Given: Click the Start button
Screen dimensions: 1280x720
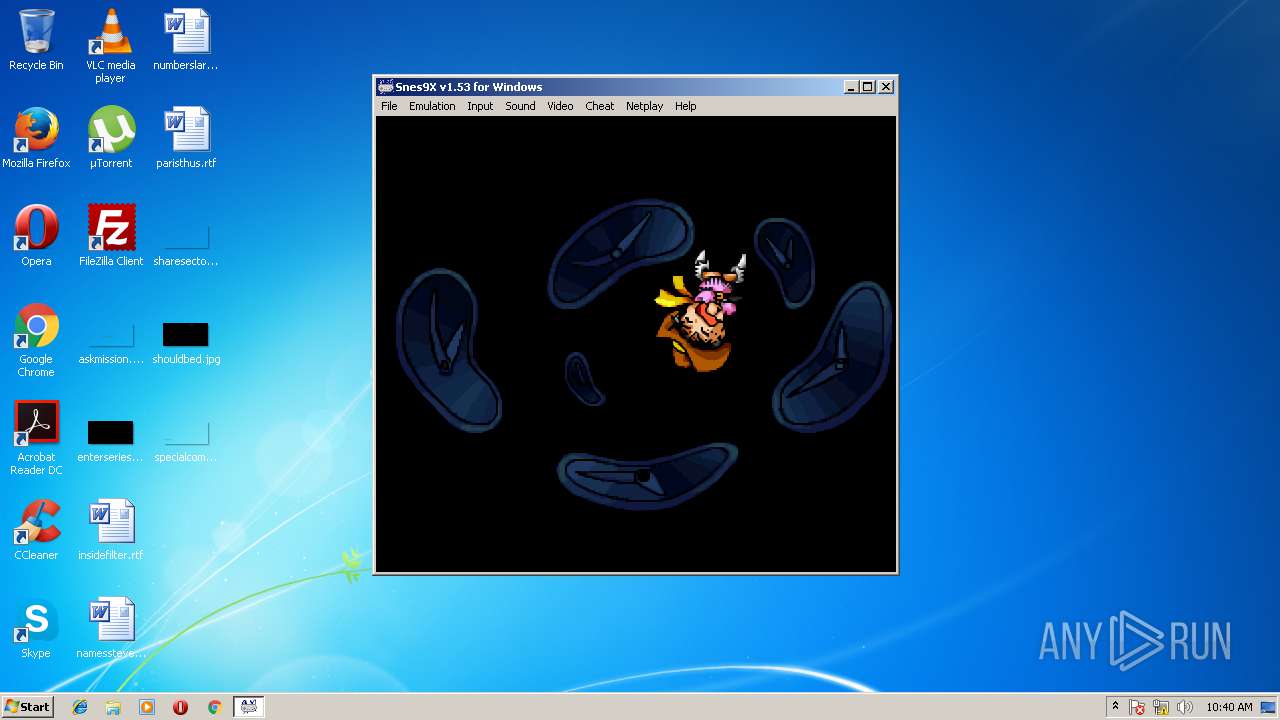Looking at the screenshot, I should coord(27,707).
